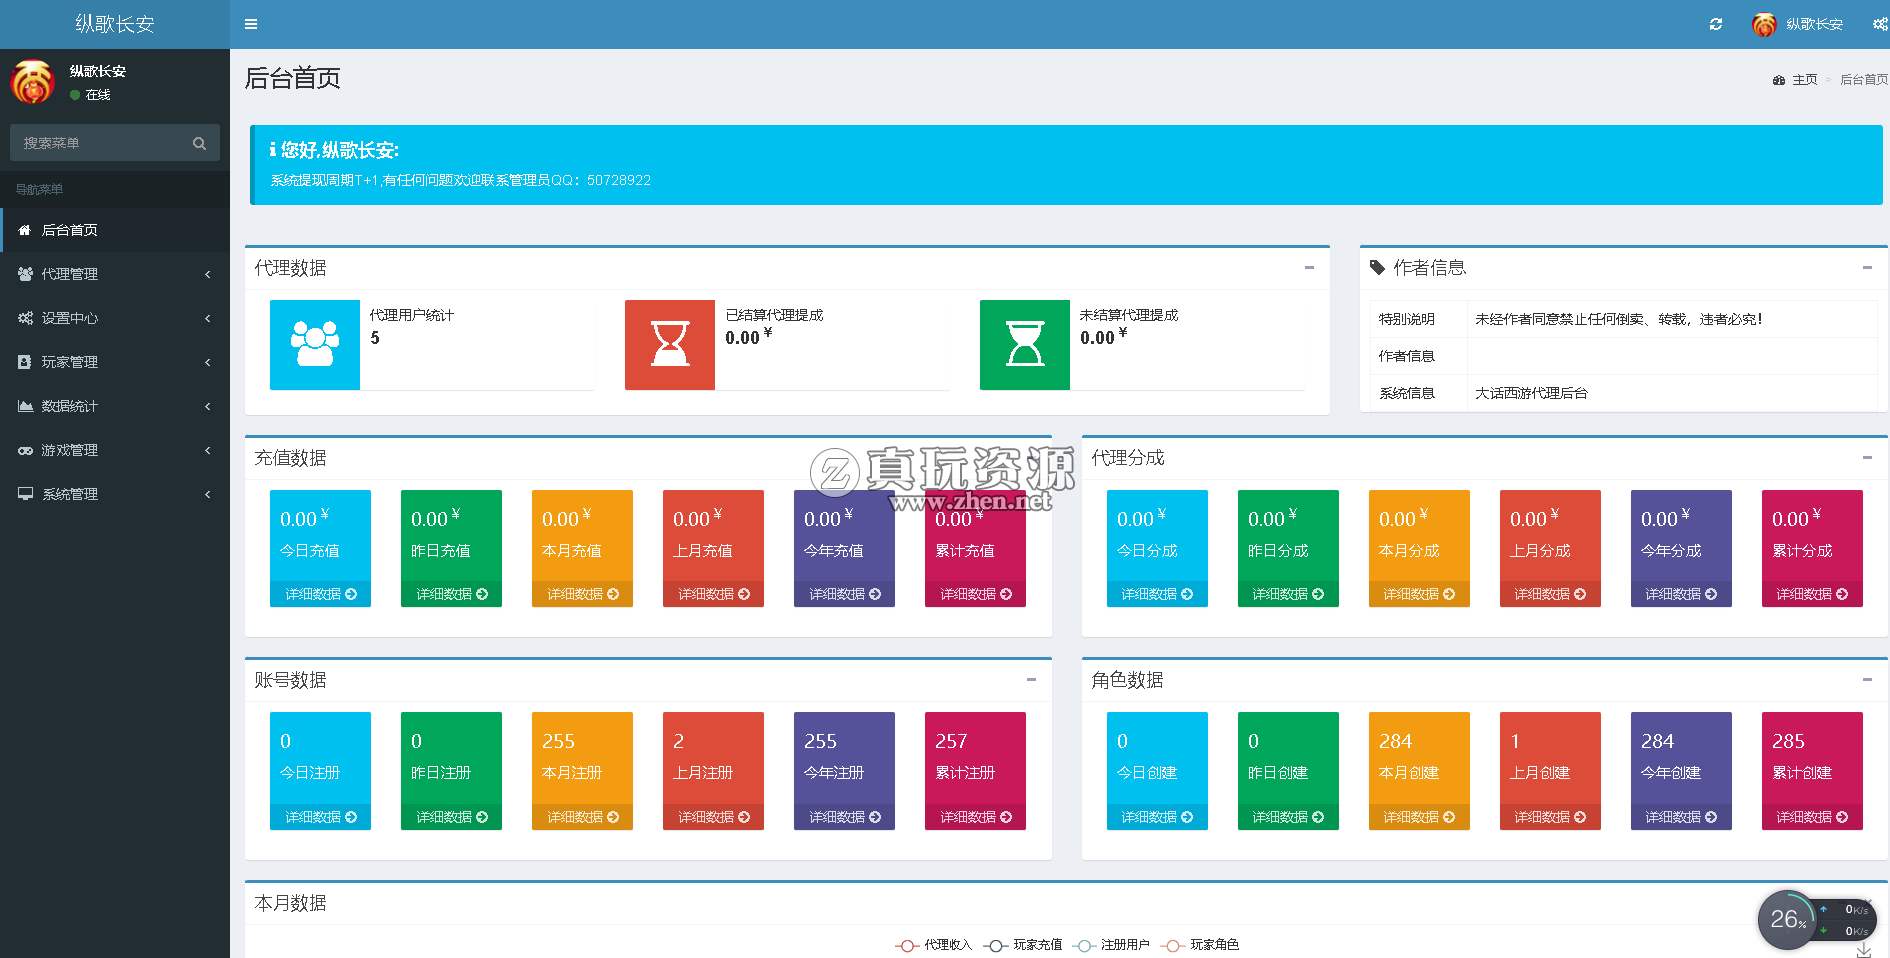Expand the 系统管理 sidebar submenu arrow
Image resolution: width=1890 pixels, height=958 pixels.
(x=208, y=494)
